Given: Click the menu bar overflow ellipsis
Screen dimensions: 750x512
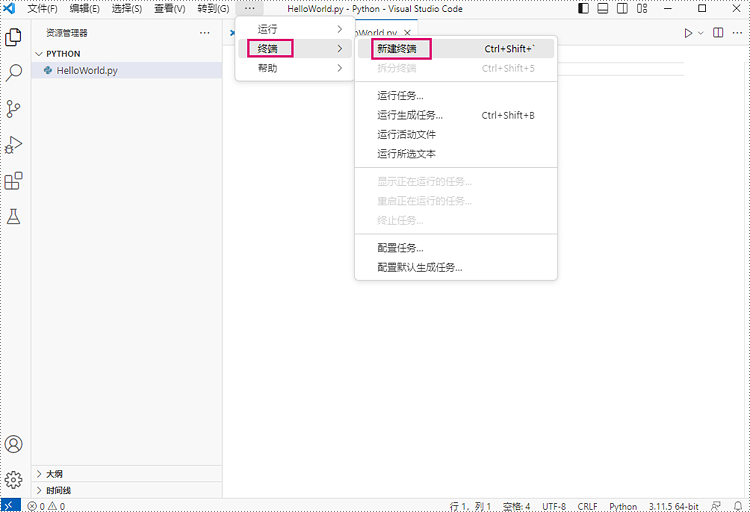Looking at the screenshot, I should (x=249, y=9).
